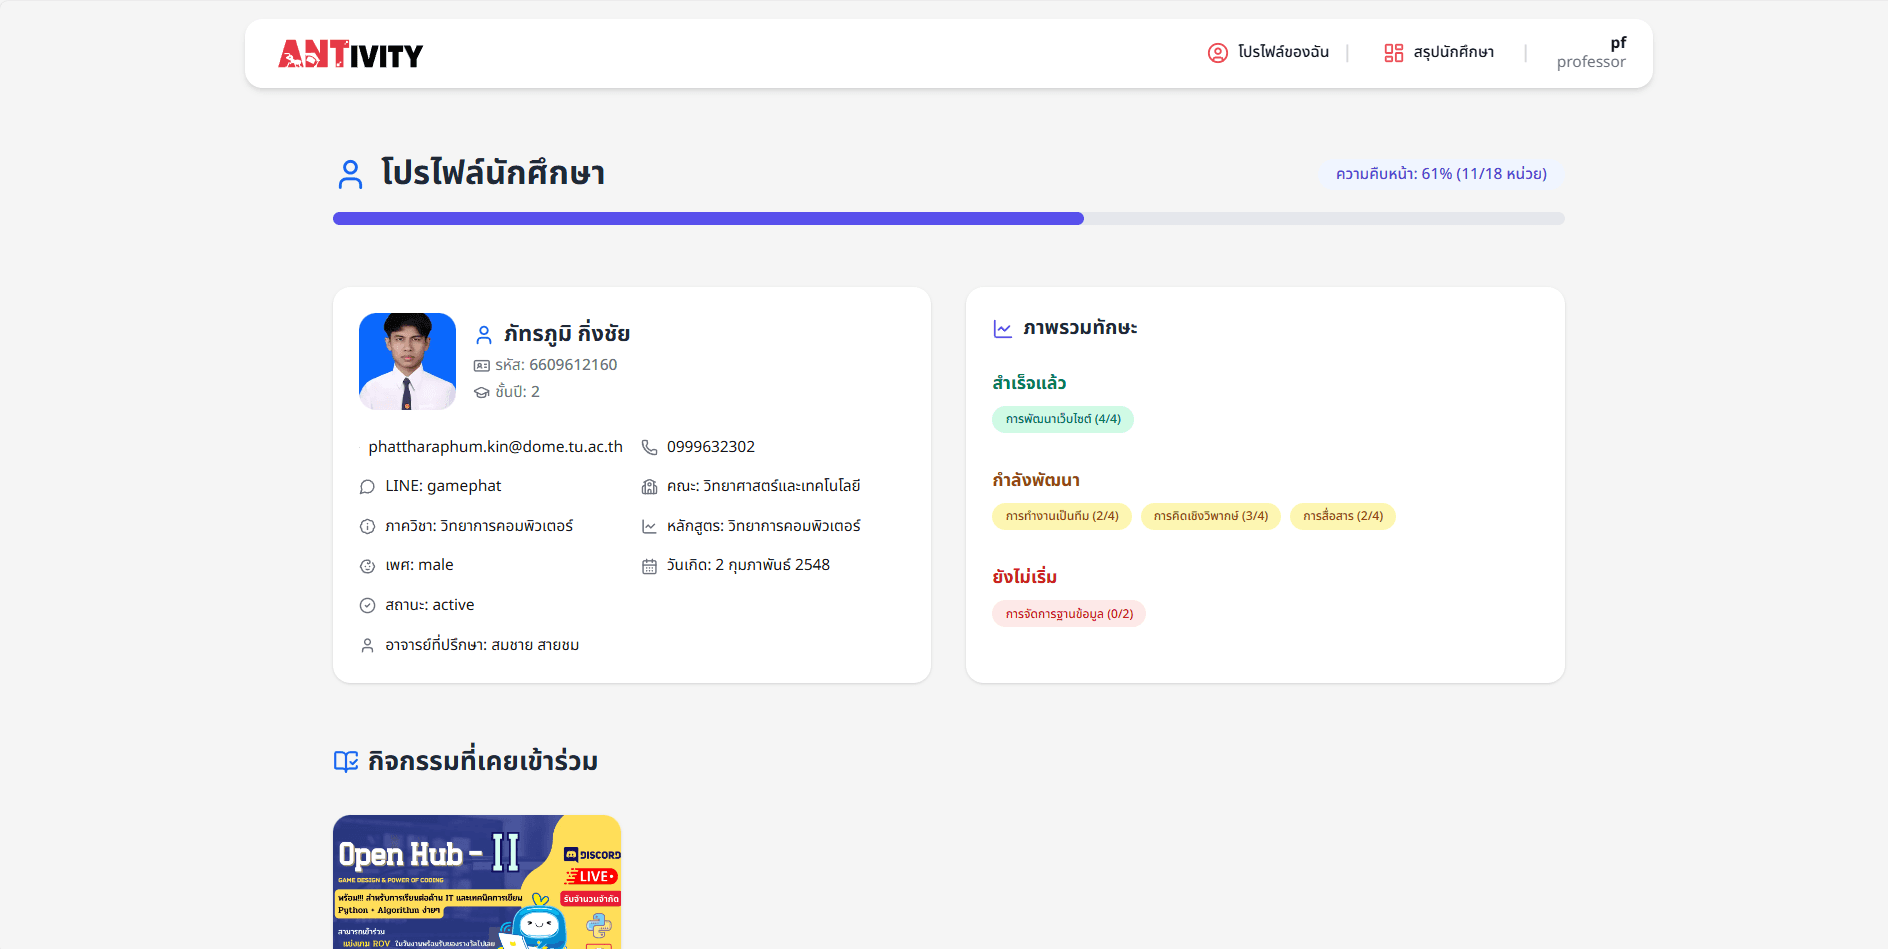This screenshot has height=949, width=1888.
Task: Click the purple progress bar
Action: 708,219
